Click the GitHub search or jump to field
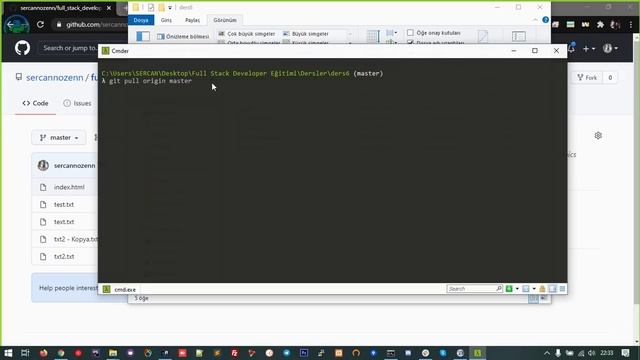The width and height of the screenshot is (640, 360). pos(69,48)
